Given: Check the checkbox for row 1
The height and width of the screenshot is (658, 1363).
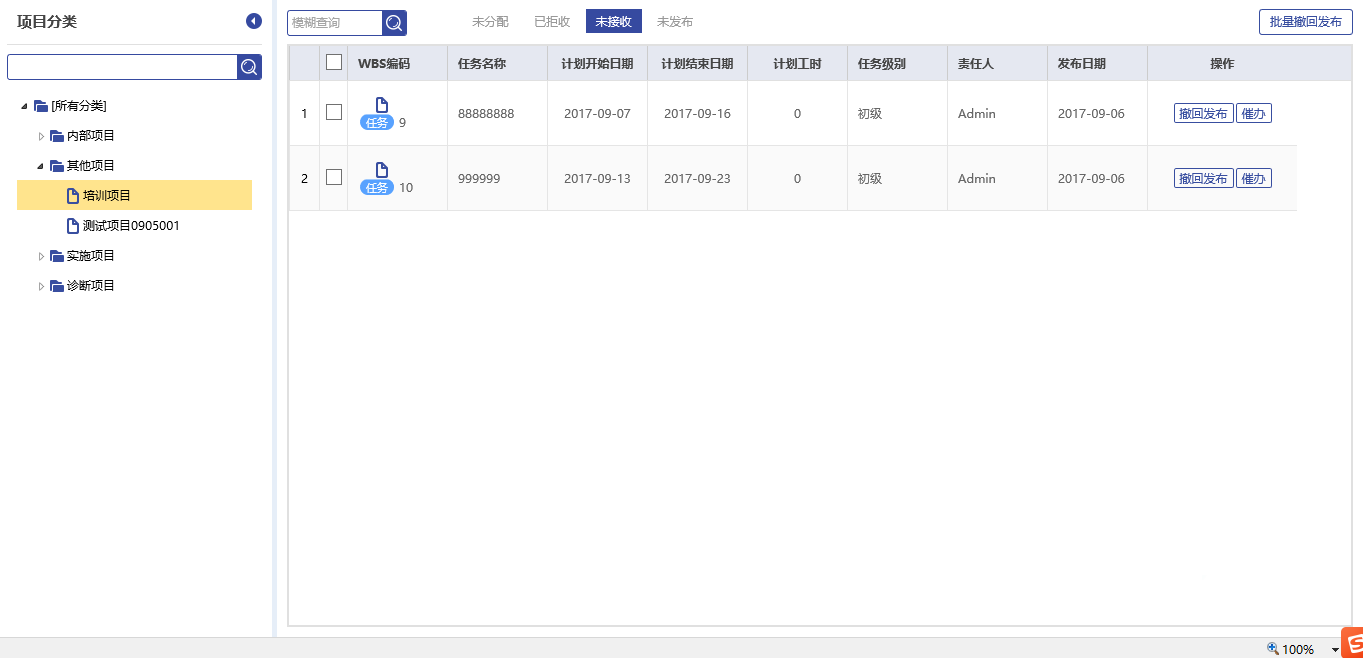Looking at the screenshot, I should 334,112.
